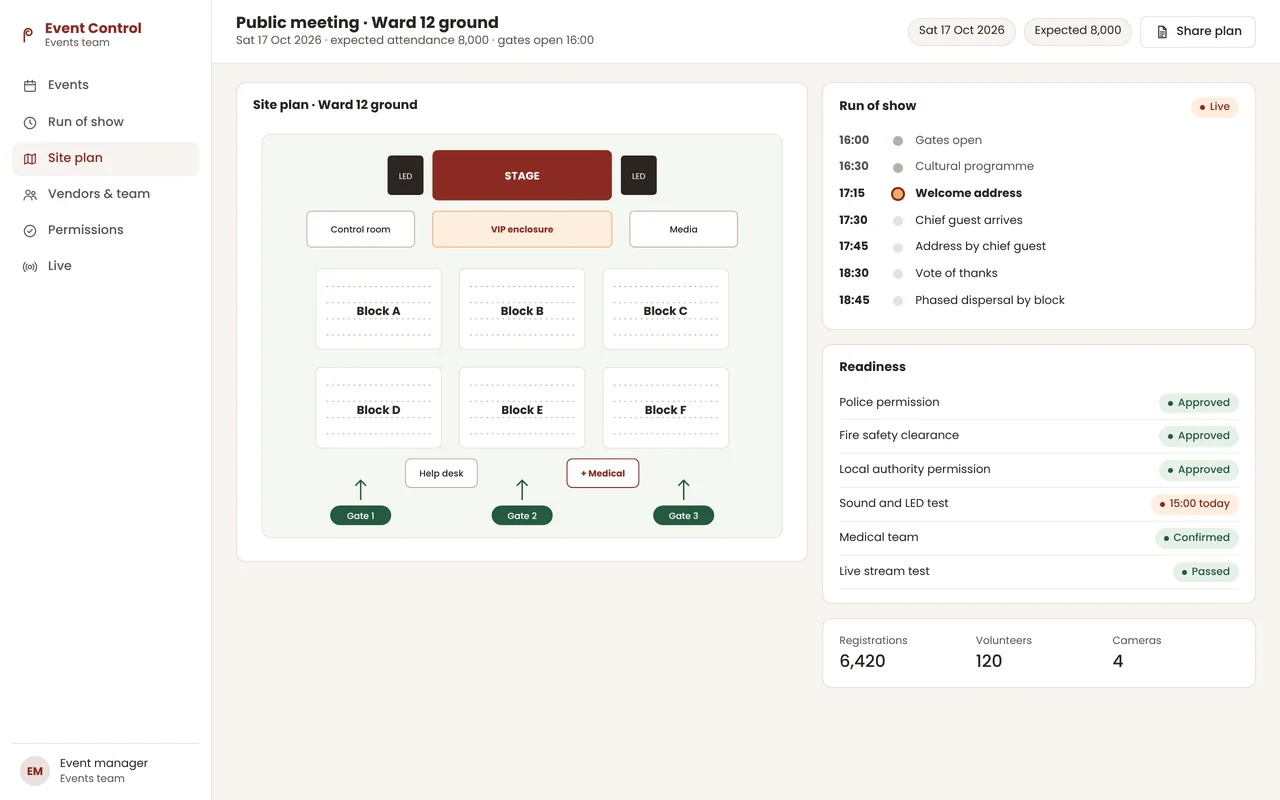
Task: Click the arrow above Gate 1
Action: (x=361, y=489)
